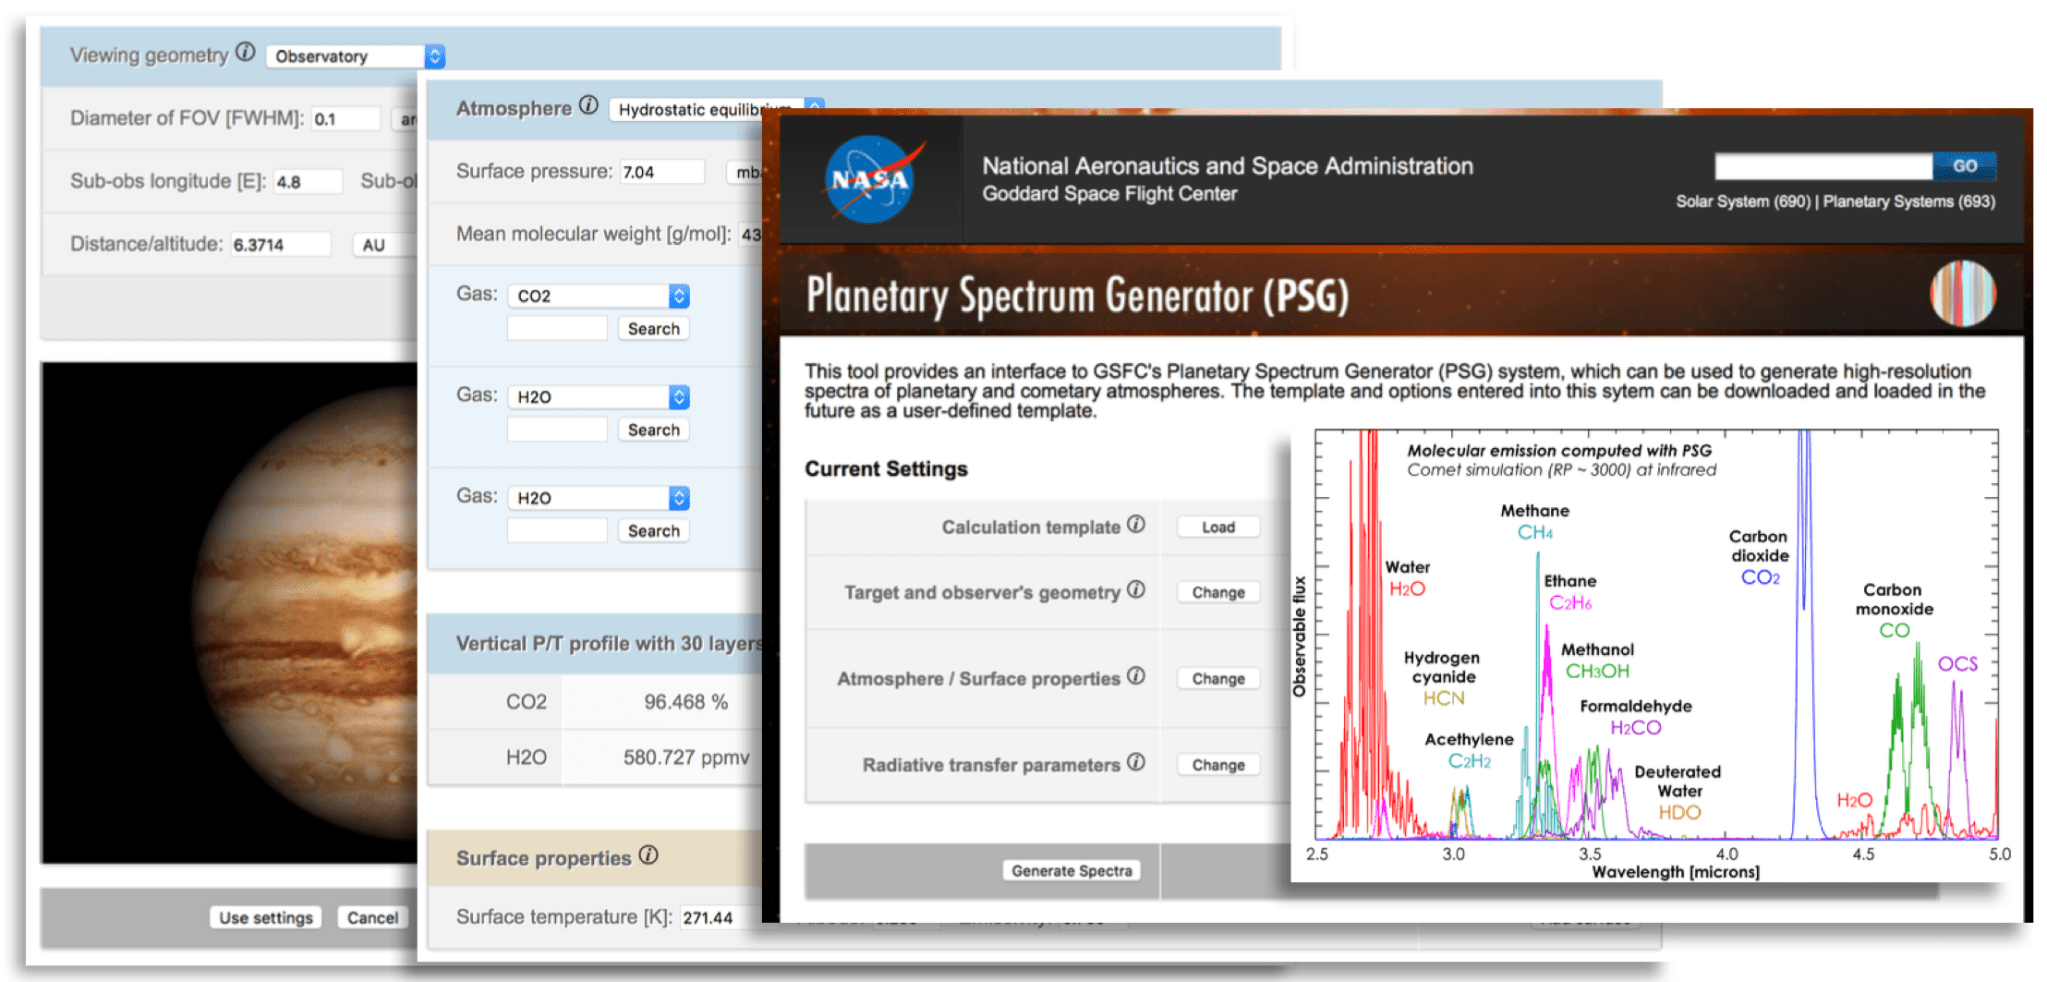Click the search box under CO2 gas
The width and height of the screenshot is (2047, 982).
(x=557, y=329)
